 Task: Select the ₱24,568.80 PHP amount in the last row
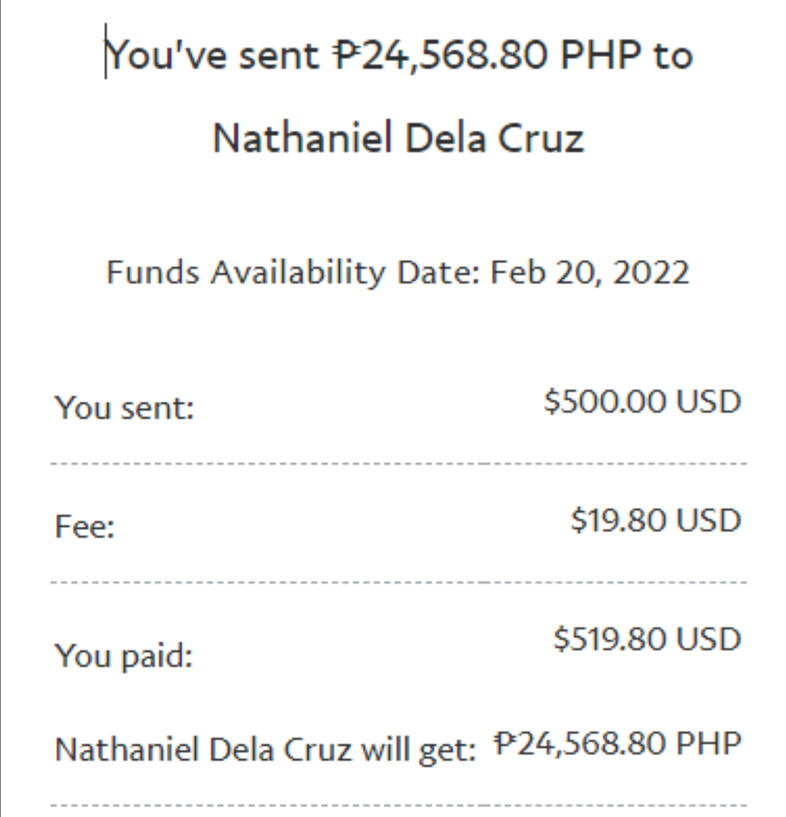pyautogui.click(x=619, y=743)
